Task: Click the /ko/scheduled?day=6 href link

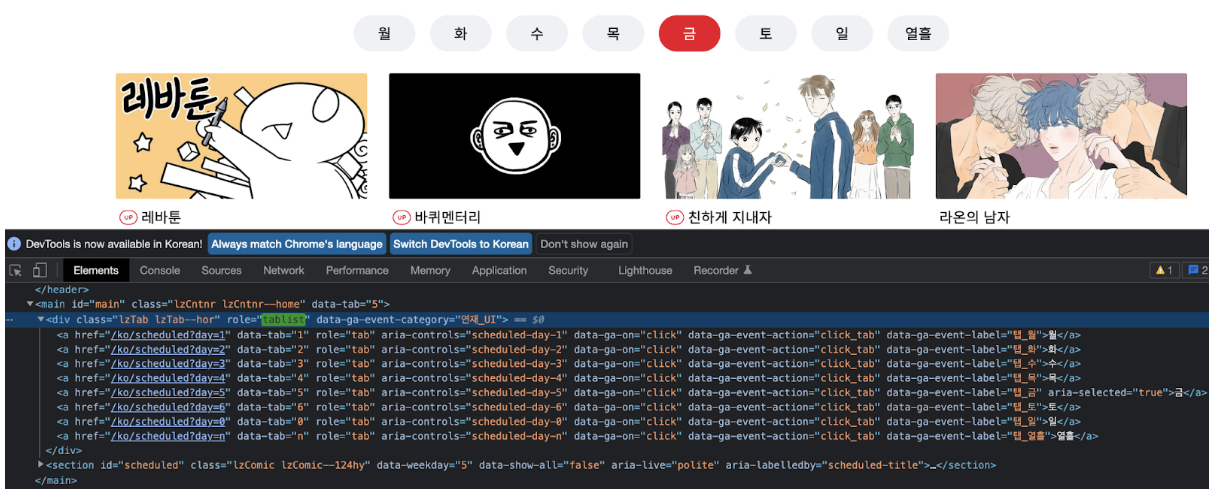Action: pos(169,407)
